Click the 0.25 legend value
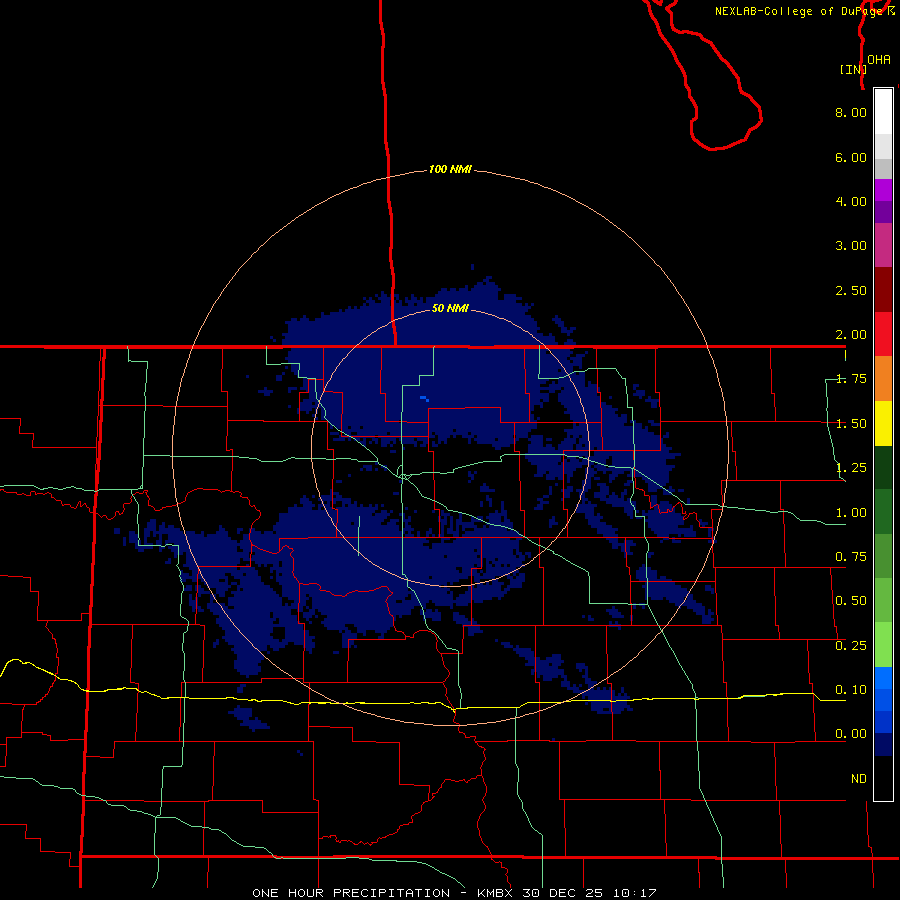 click(851, 646)
